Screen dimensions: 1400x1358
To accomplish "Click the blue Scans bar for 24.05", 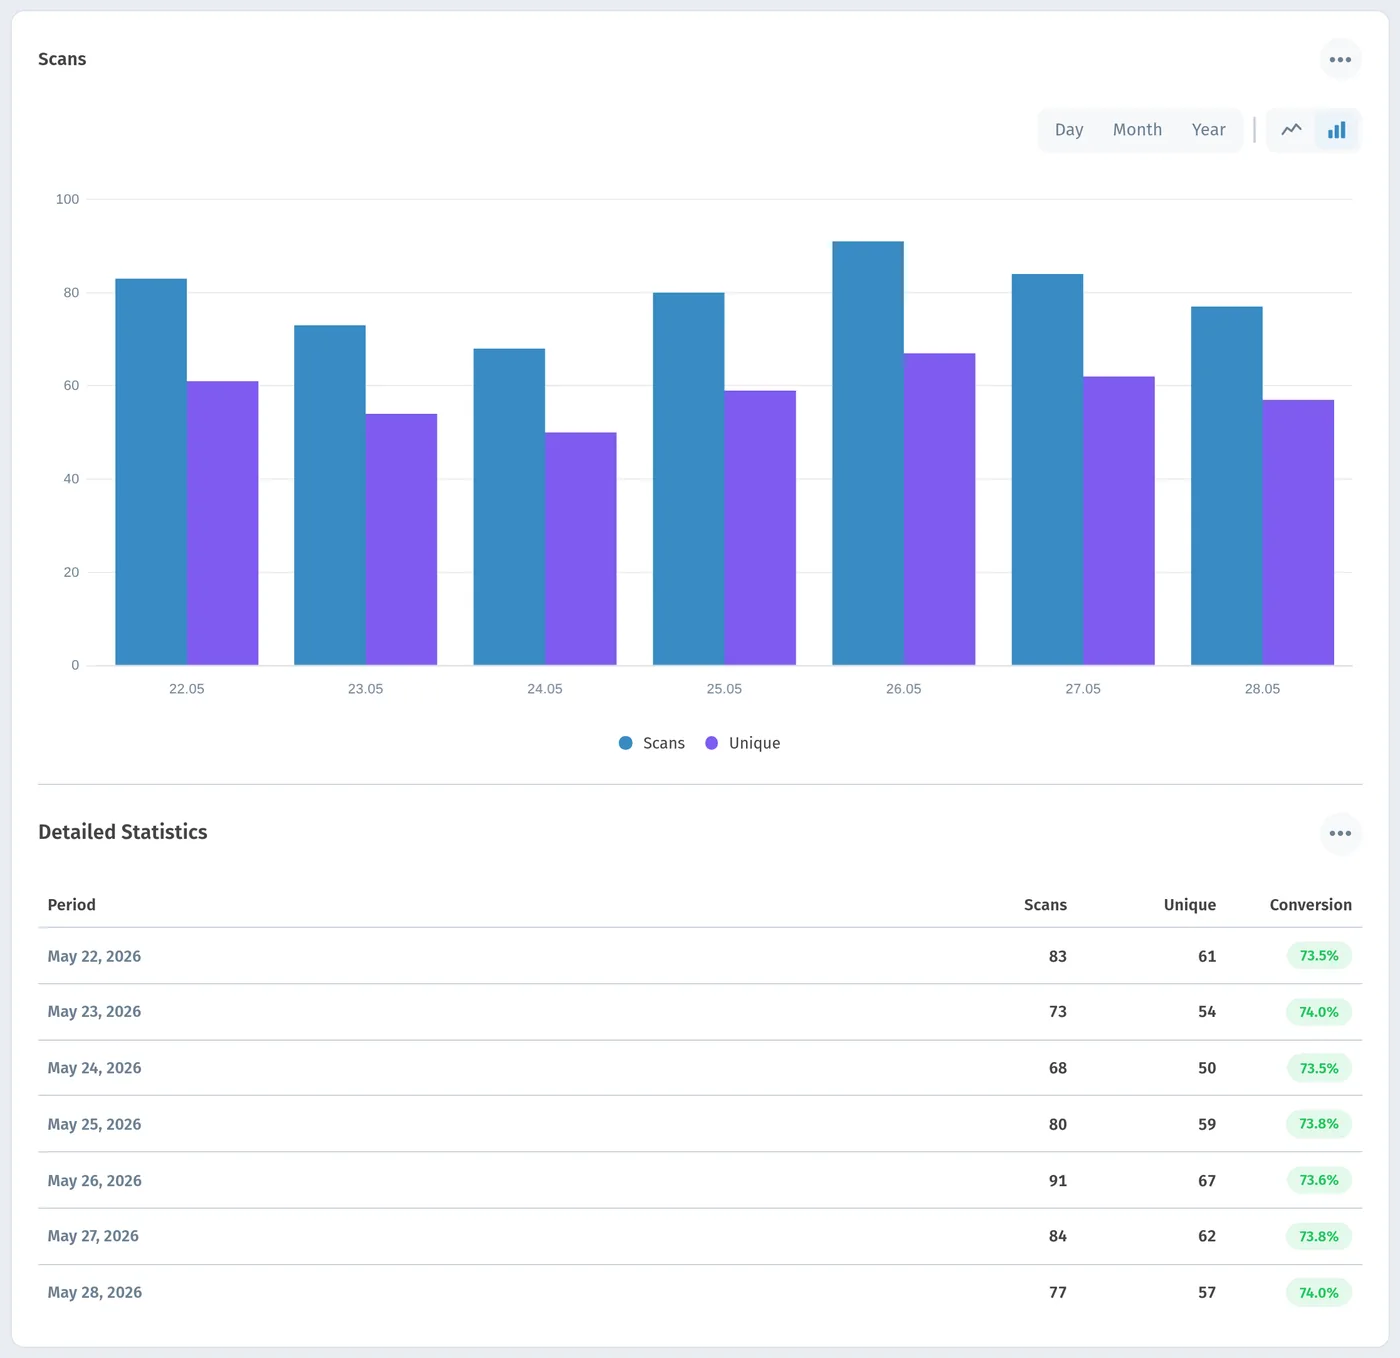I will 509,507.
